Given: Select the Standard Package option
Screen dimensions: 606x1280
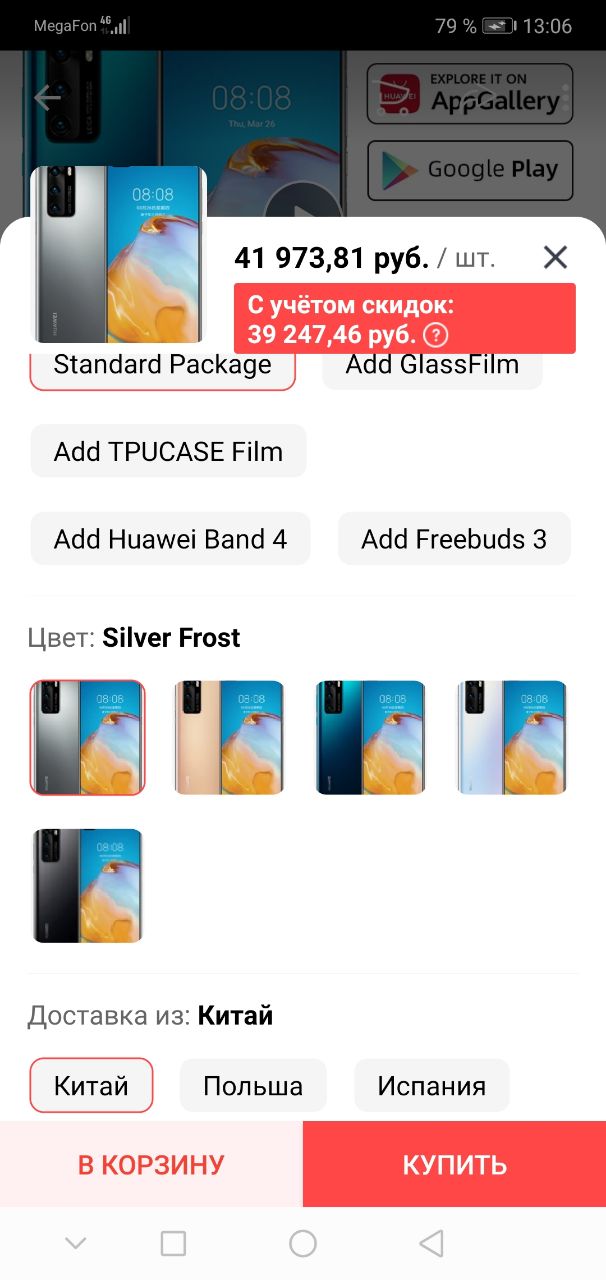Looking at the screenshot, I should tap(163, 365).
